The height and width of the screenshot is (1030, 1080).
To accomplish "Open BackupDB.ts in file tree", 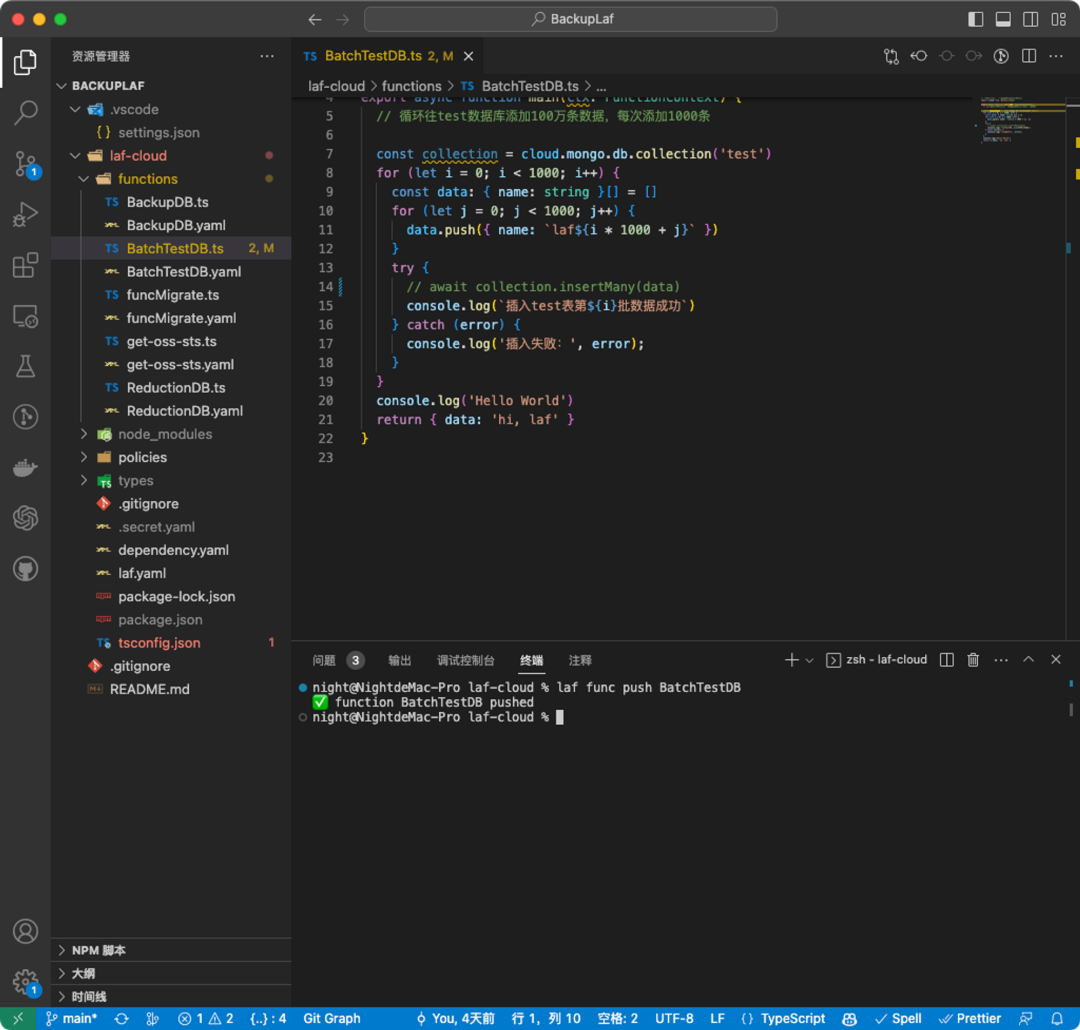I will pyautogui.click(x=167, y=203).
